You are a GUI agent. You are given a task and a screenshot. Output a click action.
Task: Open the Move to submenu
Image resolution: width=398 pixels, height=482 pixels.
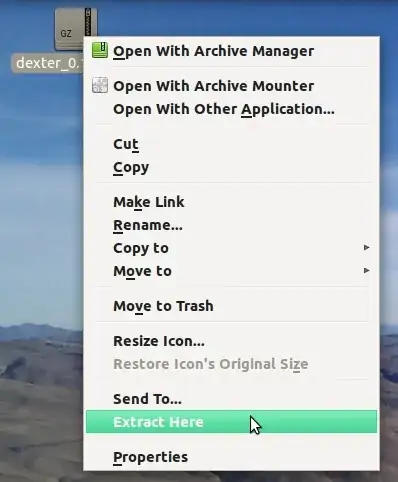[231, 271]
